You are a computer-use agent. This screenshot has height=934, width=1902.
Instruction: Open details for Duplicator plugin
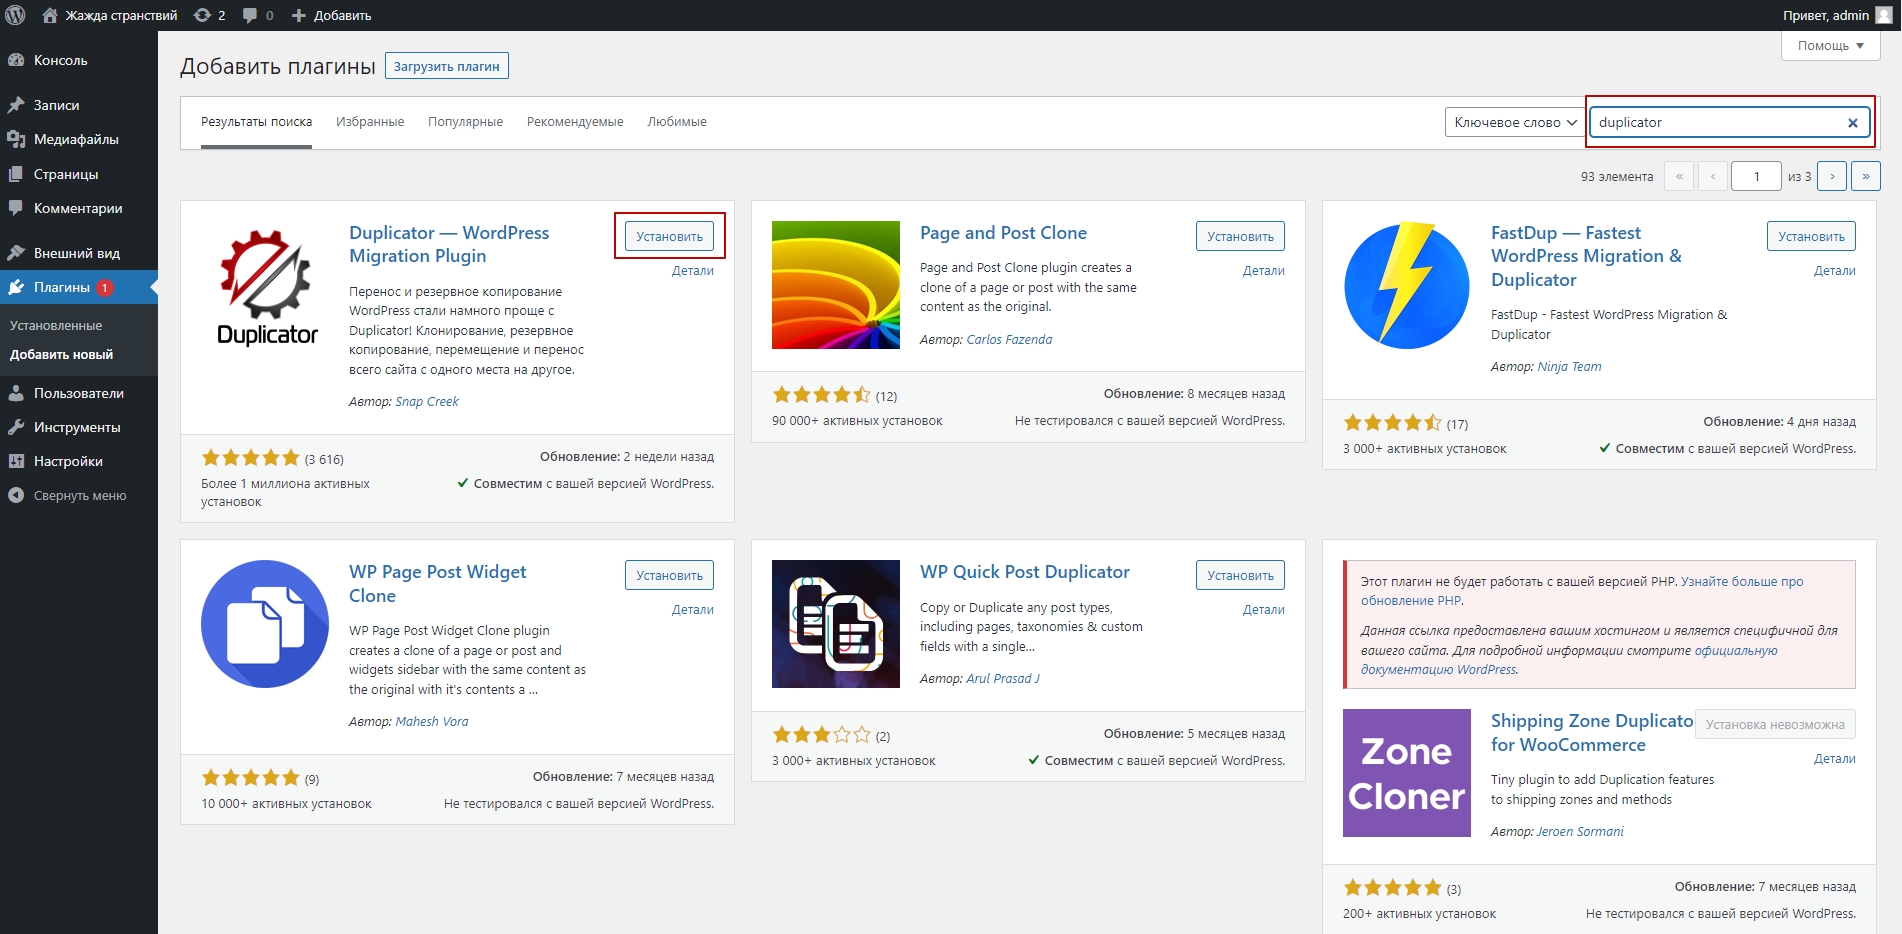[692, 270]
